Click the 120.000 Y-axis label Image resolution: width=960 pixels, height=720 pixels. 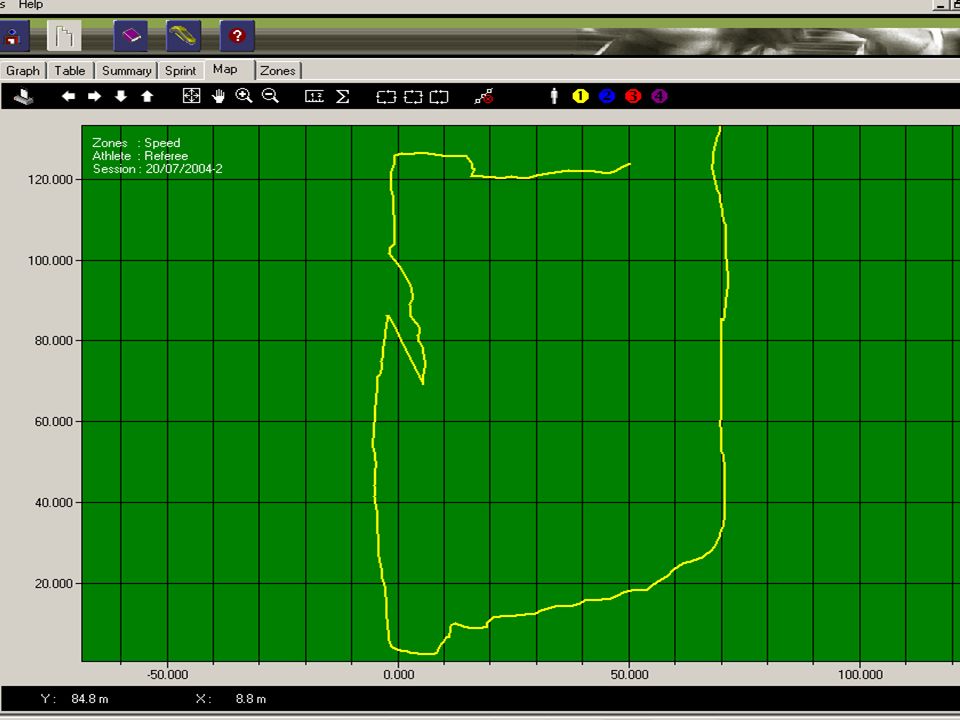tap(50, 179)
